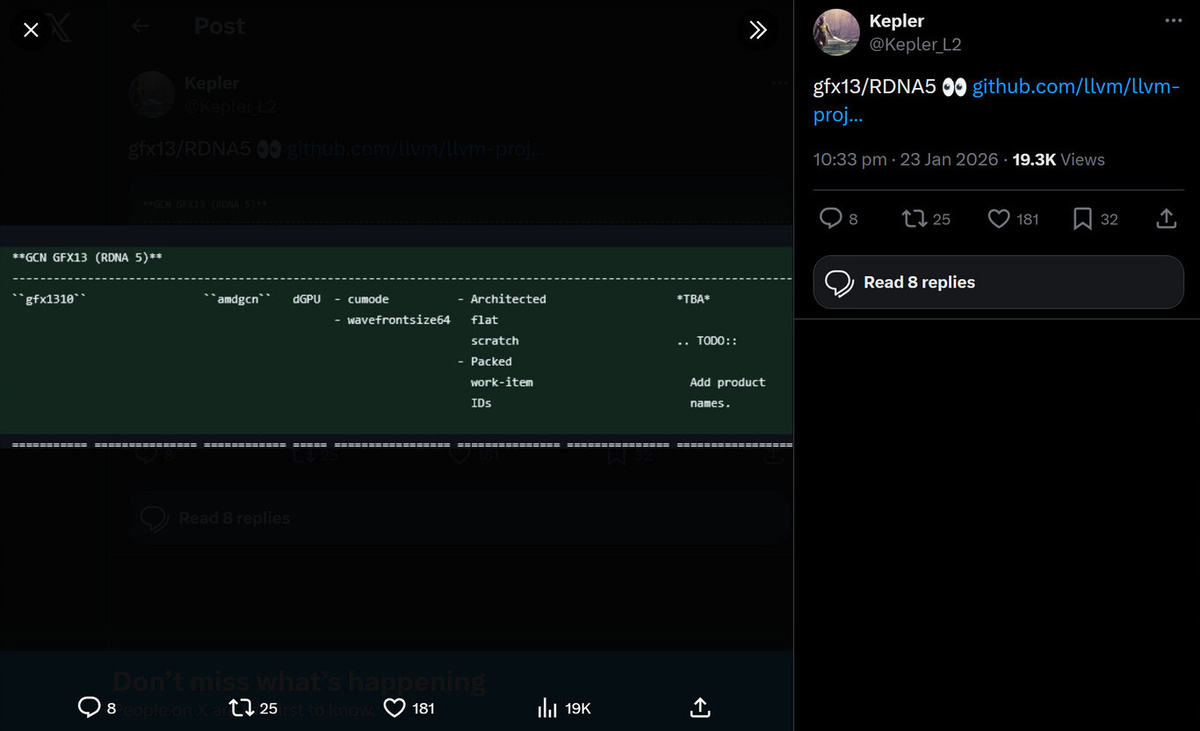
Task: View the 19.3K Views analytics
Action: [1058, 159]
